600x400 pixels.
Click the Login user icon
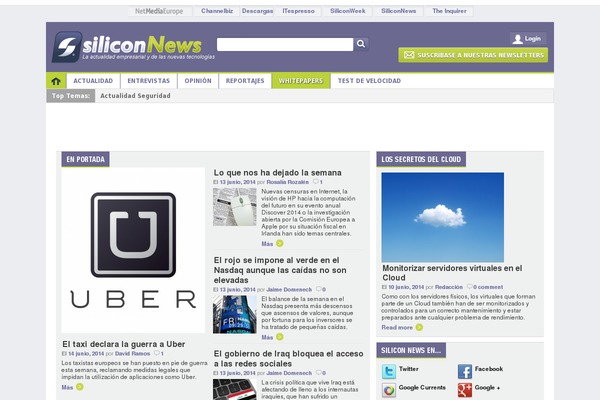coord(517,39)
